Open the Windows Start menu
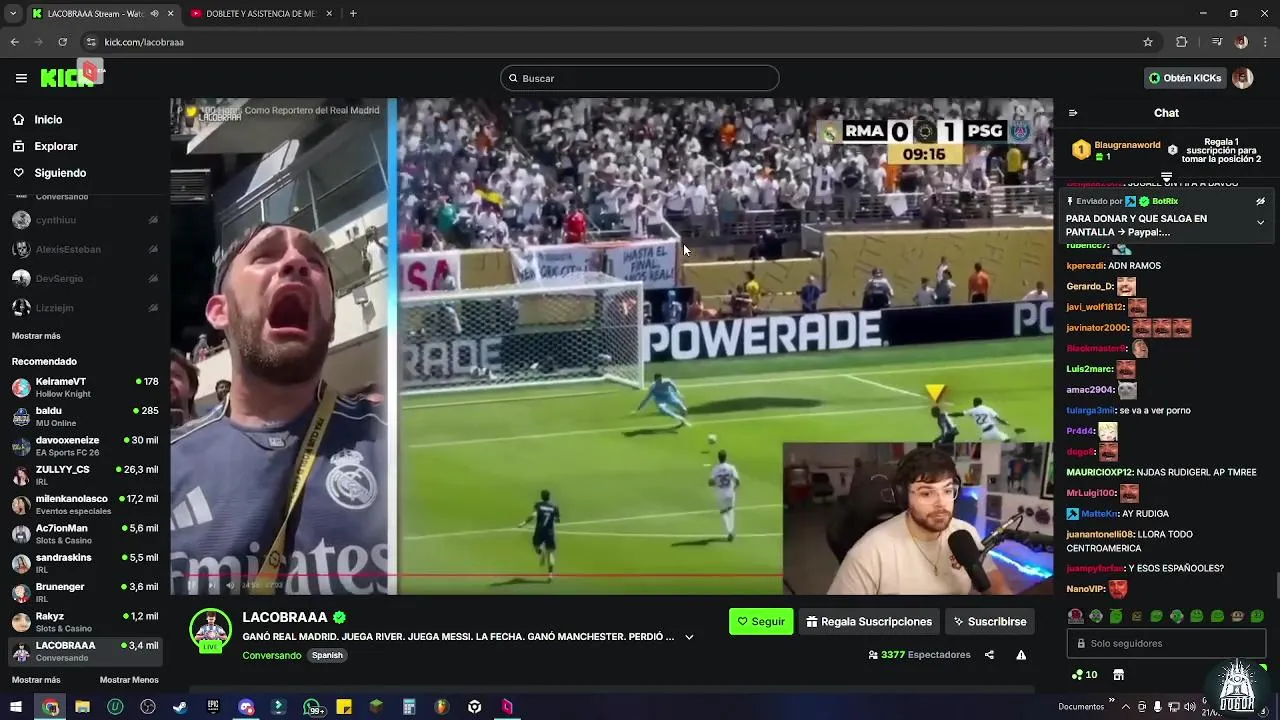Screen dimensions: 1280x720 coord(15,707)
